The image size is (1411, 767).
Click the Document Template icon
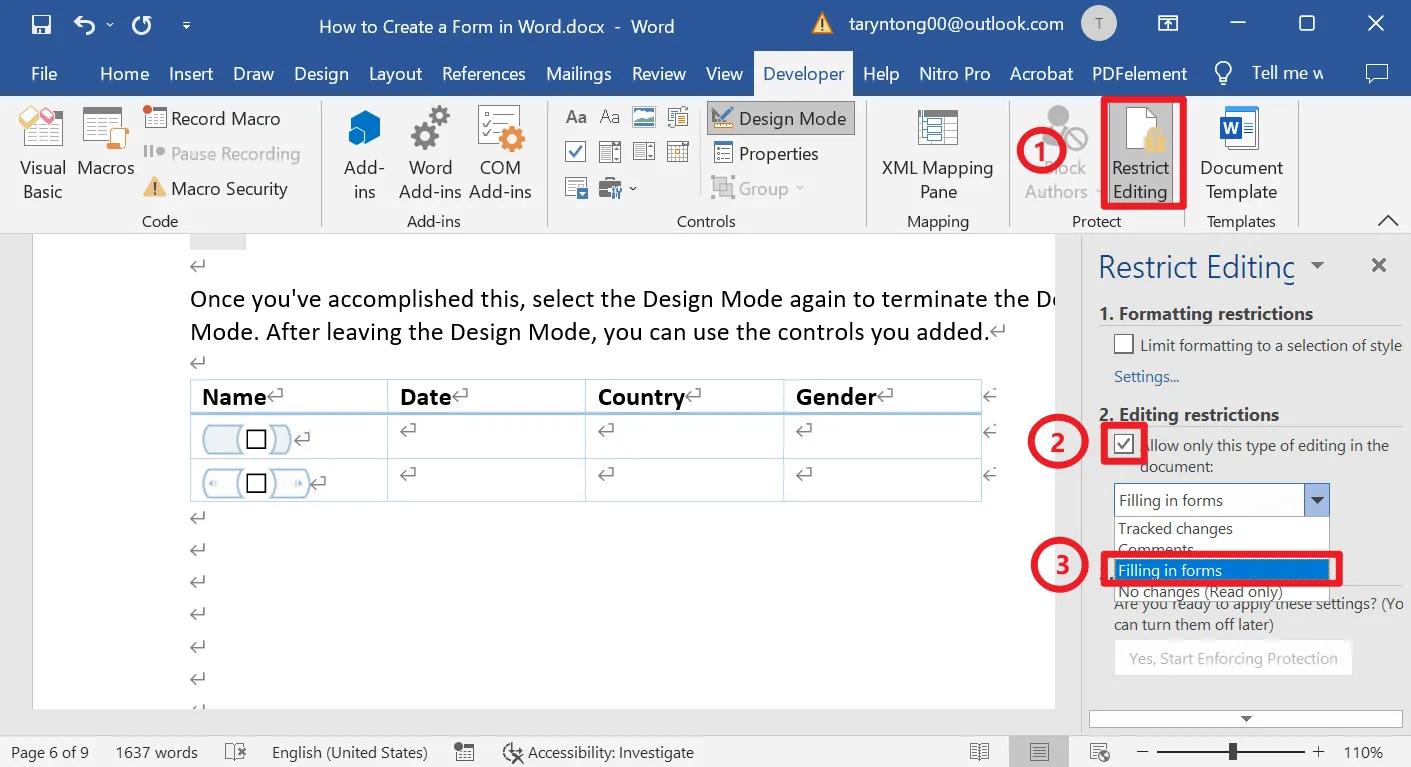tap(1240, 152)
